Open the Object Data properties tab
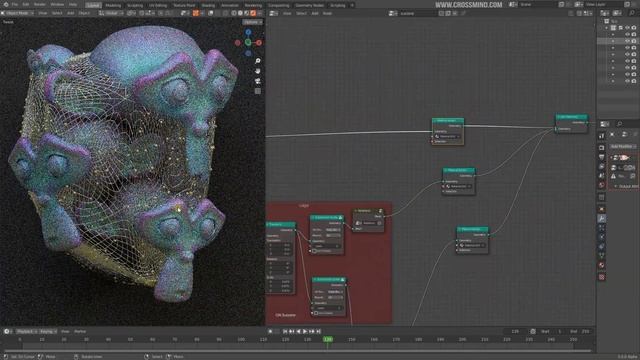The width and height of the screenshot is (640, 360). click(x=602, y=256)
